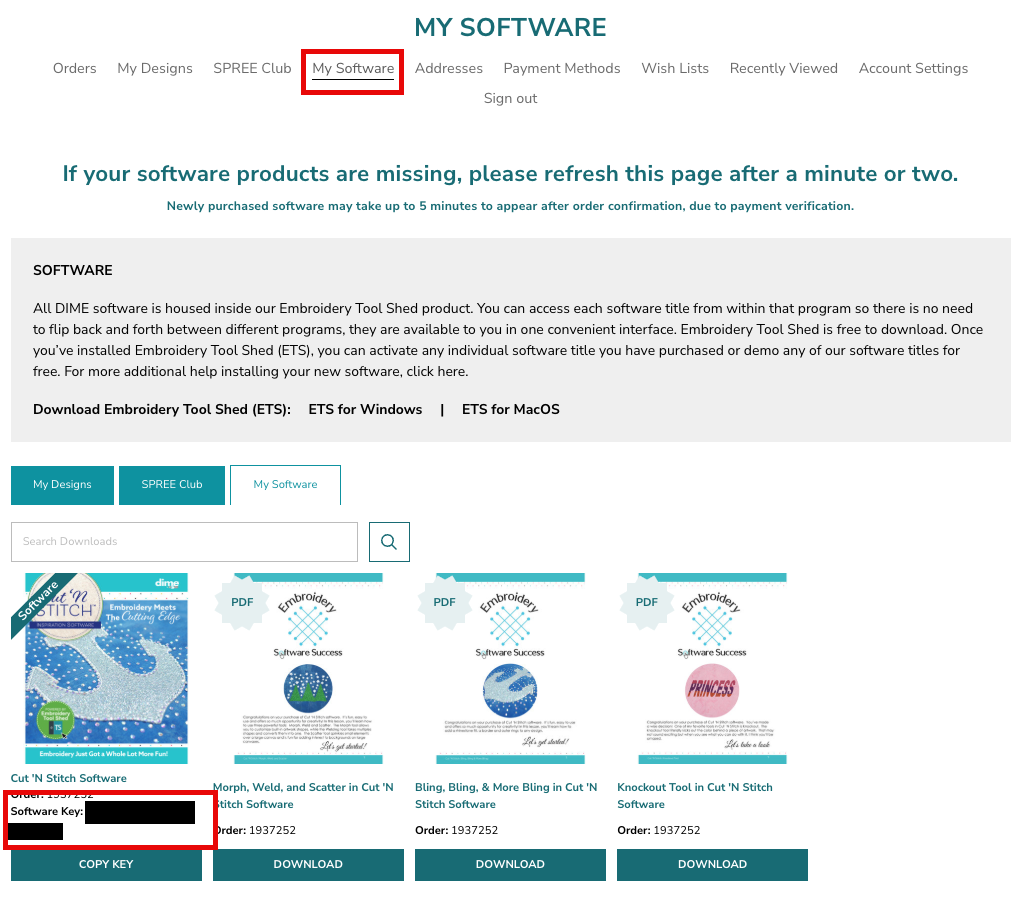This screenshot has width=1023, height=905.
Task: Open Account Settings
Action: point(913,69)
